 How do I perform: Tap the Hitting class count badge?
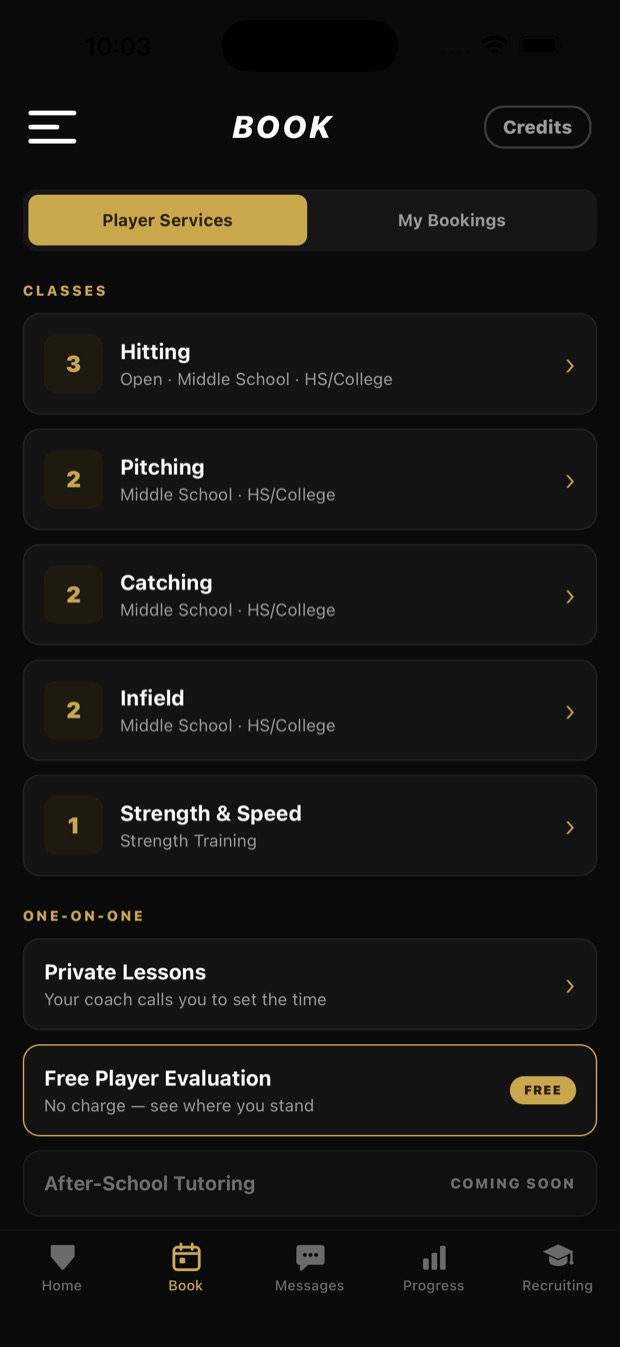pos(73,364)
